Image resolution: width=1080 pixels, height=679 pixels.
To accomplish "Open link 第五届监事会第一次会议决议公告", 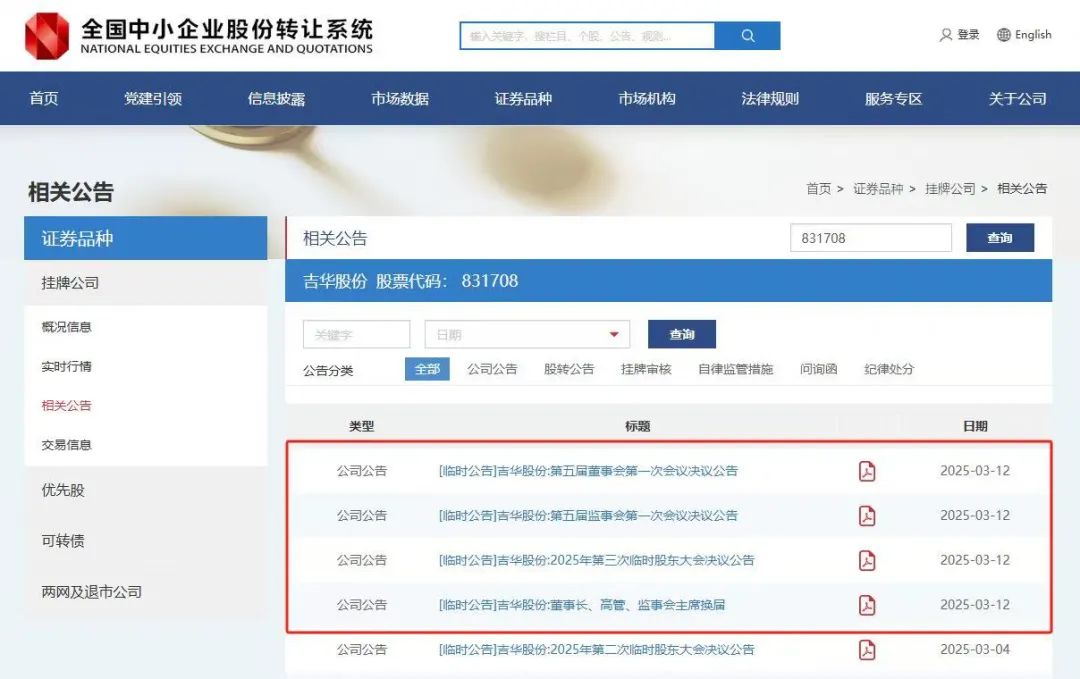I will pyautogui.click(x=588, y=516).
